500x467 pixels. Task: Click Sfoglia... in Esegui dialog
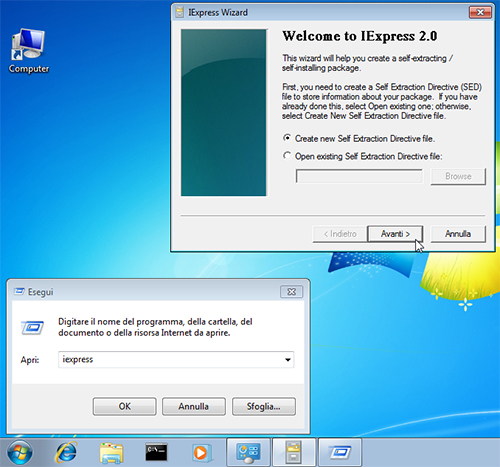264,406
